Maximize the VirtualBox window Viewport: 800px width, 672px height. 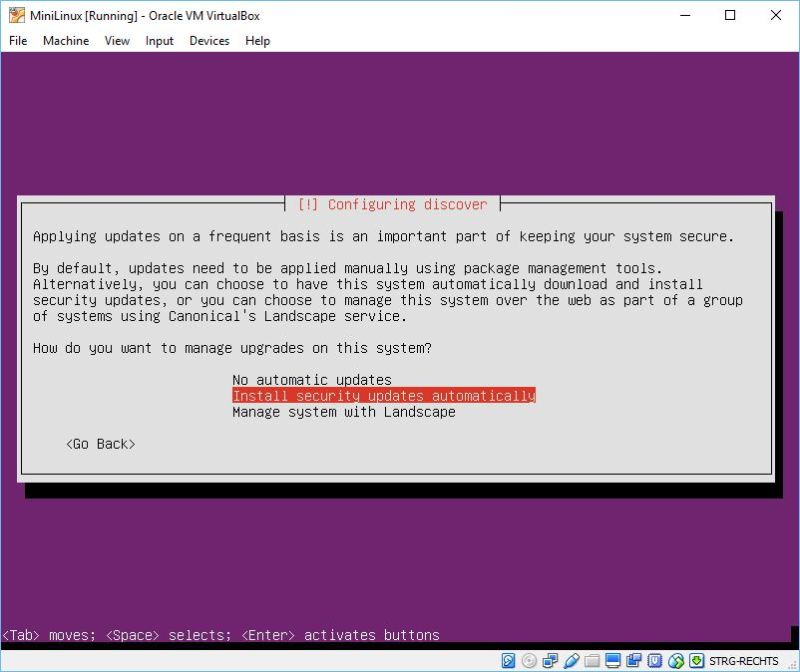730,15
